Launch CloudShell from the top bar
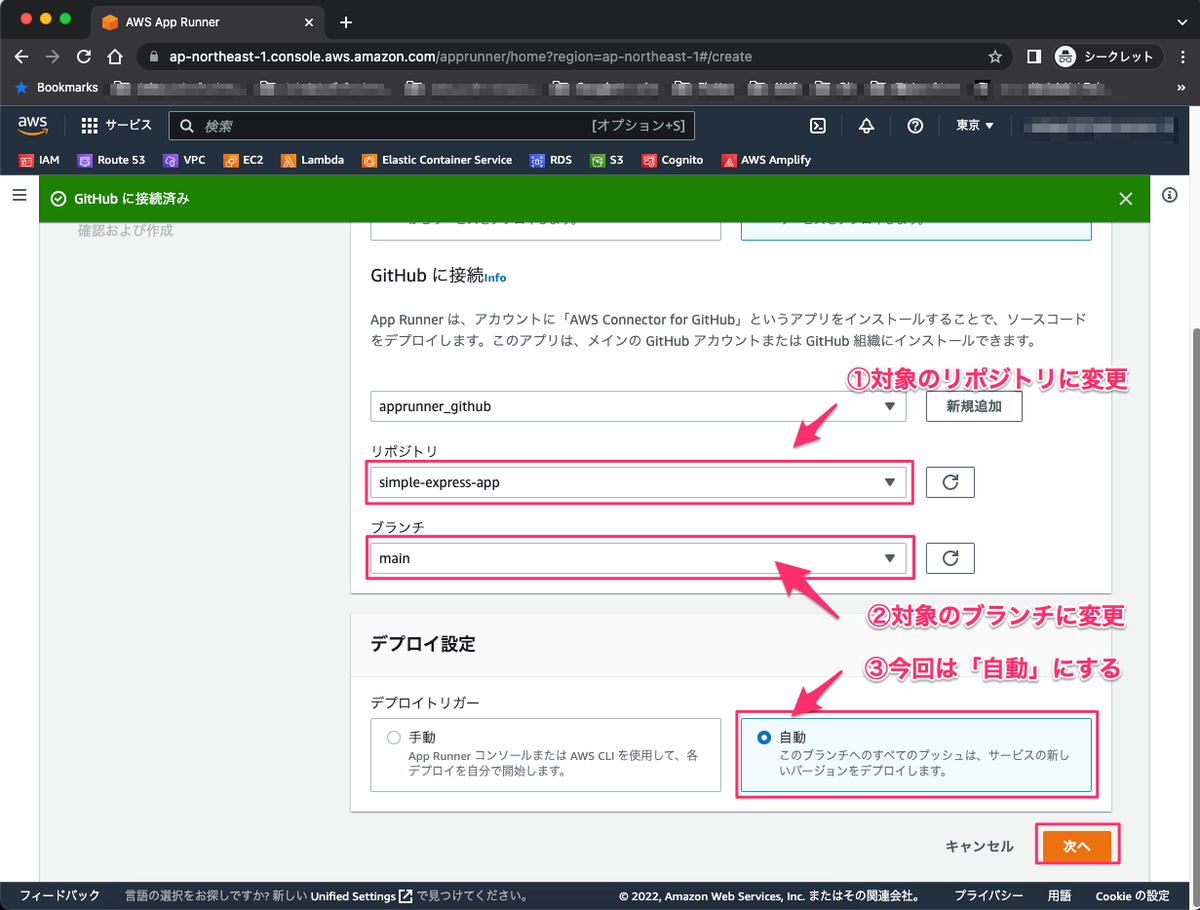Viewport: 1200px width, 910px height. (x=817, y=126)
